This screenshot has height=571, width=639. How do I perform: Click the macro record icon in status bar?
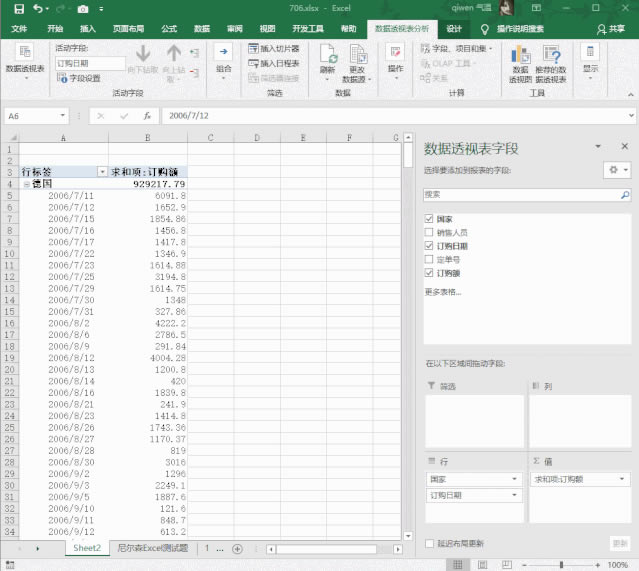pos(10,565)
